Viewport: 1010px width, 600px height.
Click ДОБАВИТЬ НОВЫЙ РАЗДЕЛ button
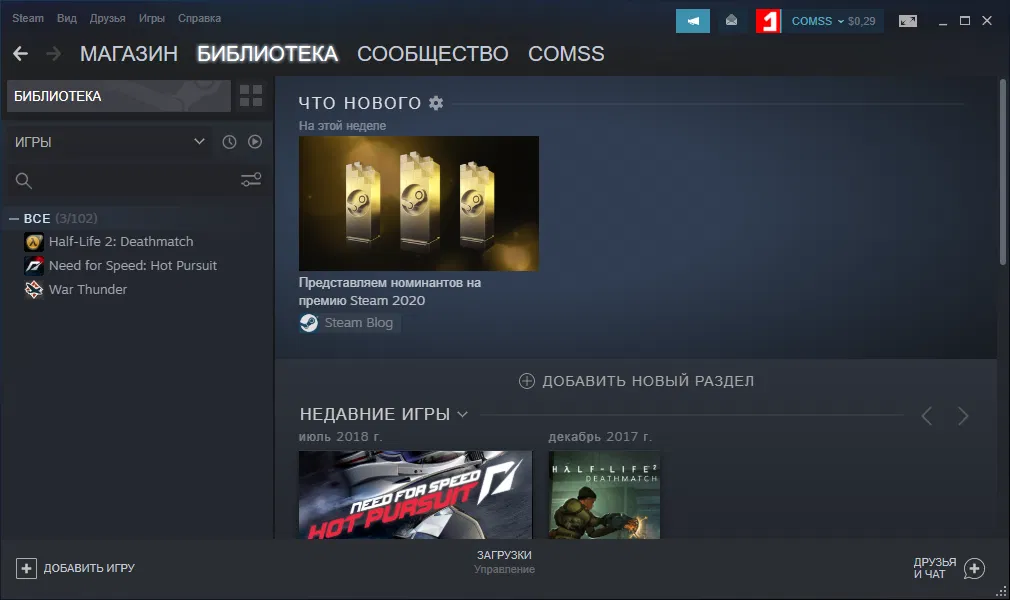636,381
